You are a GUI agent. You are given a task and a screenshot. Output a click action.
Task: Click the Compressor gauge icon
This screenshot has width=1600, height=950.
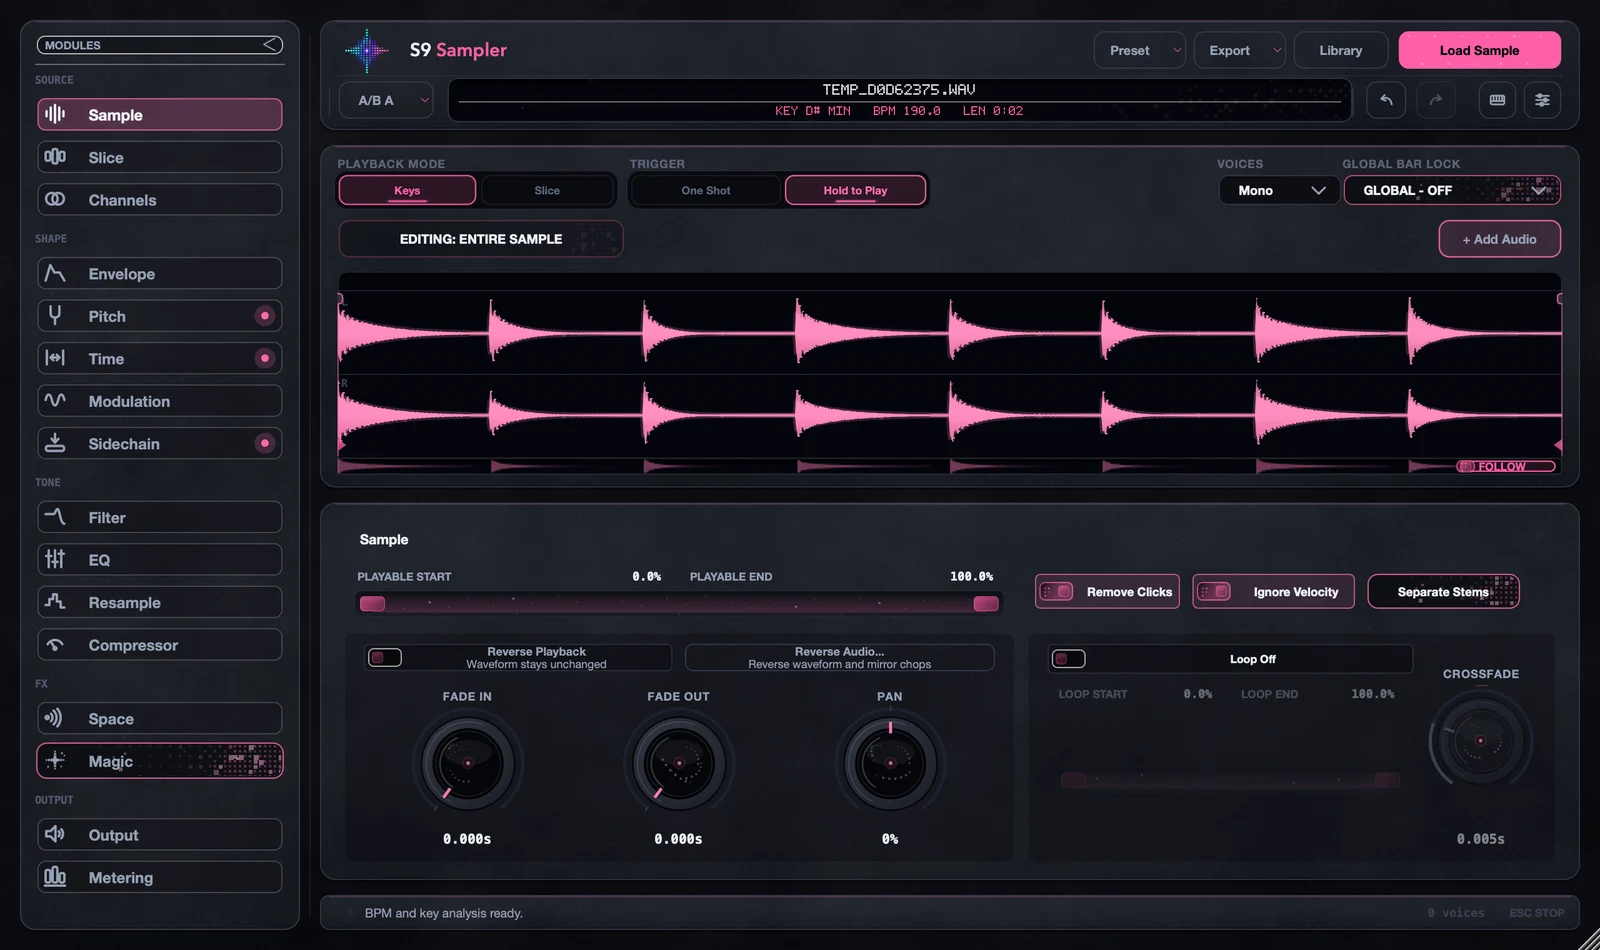tap(55, 645)
